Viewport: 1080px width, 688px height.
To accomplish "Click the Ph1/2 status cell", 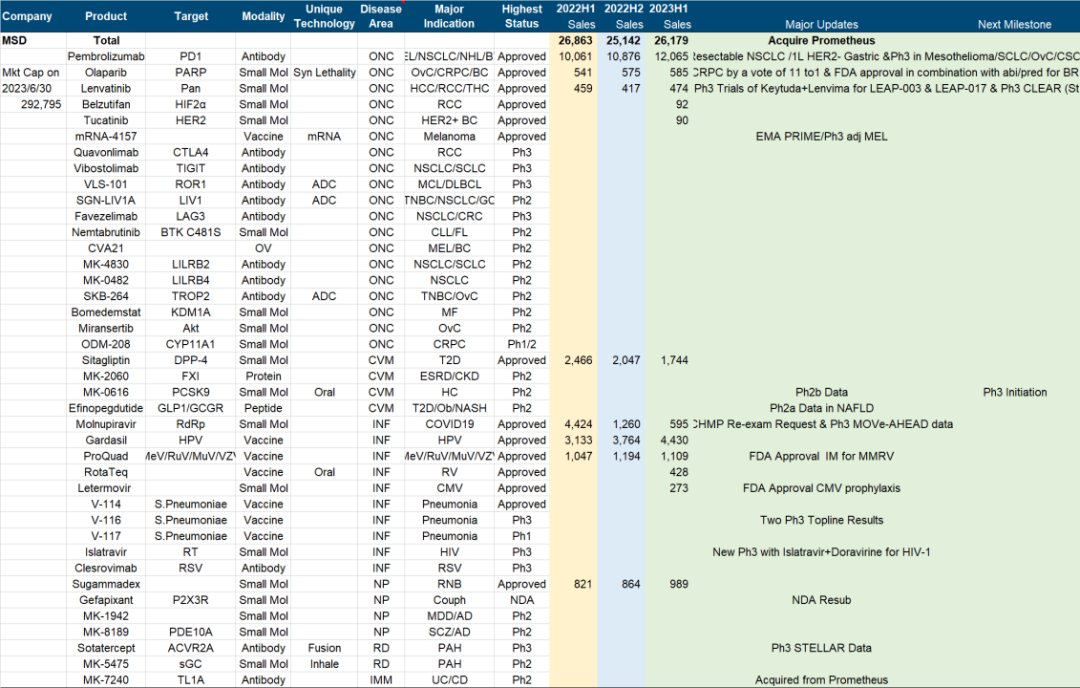I will point(521,344).
